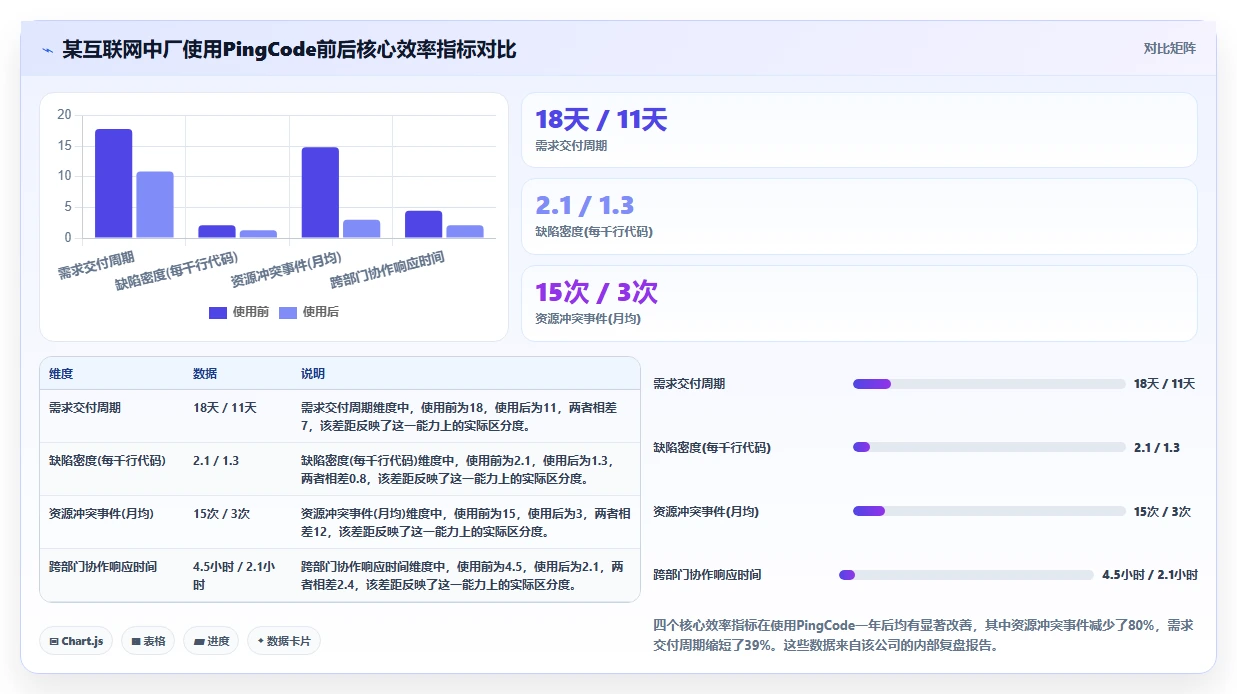The width and height of the screenshot is (1237, 694).
Task: Click the 使用前 bar for 跨部门协作响应时间
Action: pos(423,224)
